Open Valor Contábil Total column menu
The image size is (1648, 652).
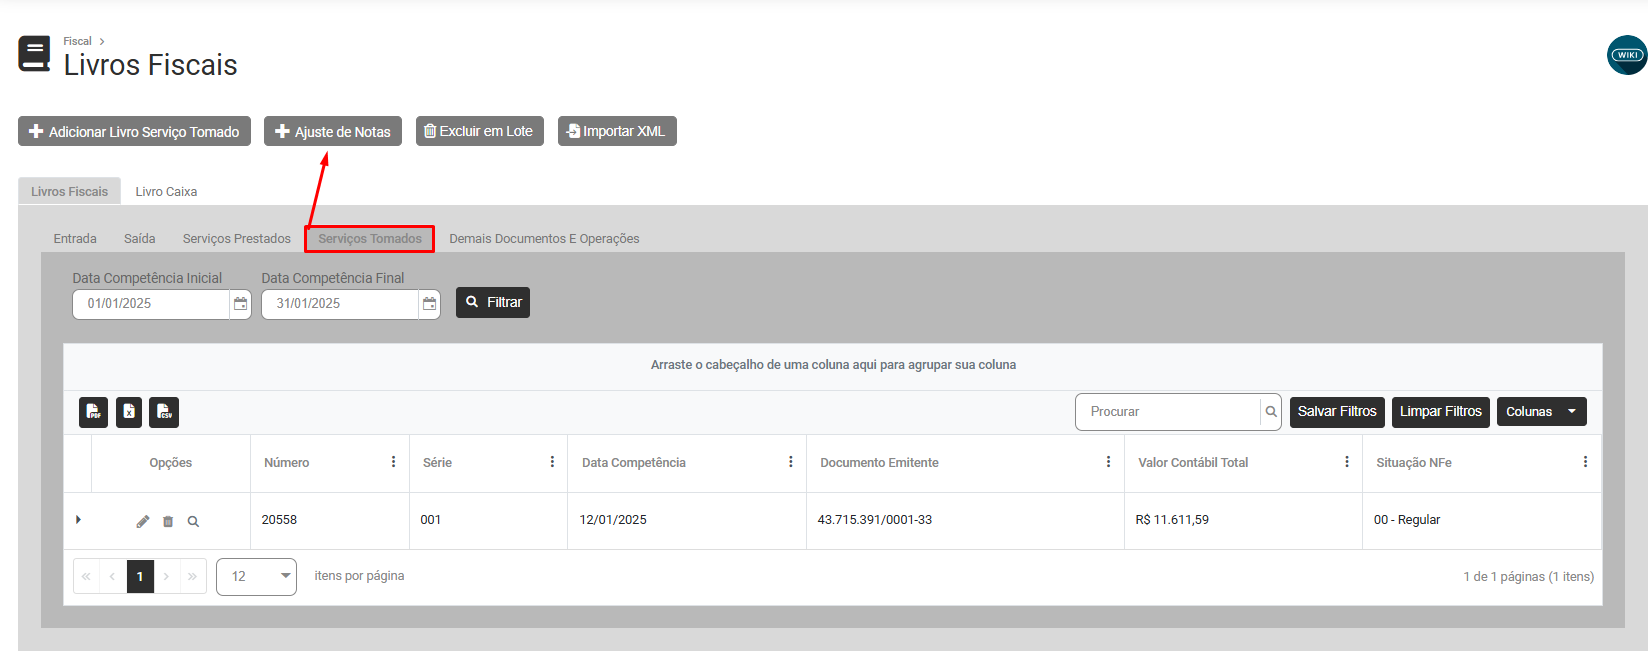coord(1346,462)
